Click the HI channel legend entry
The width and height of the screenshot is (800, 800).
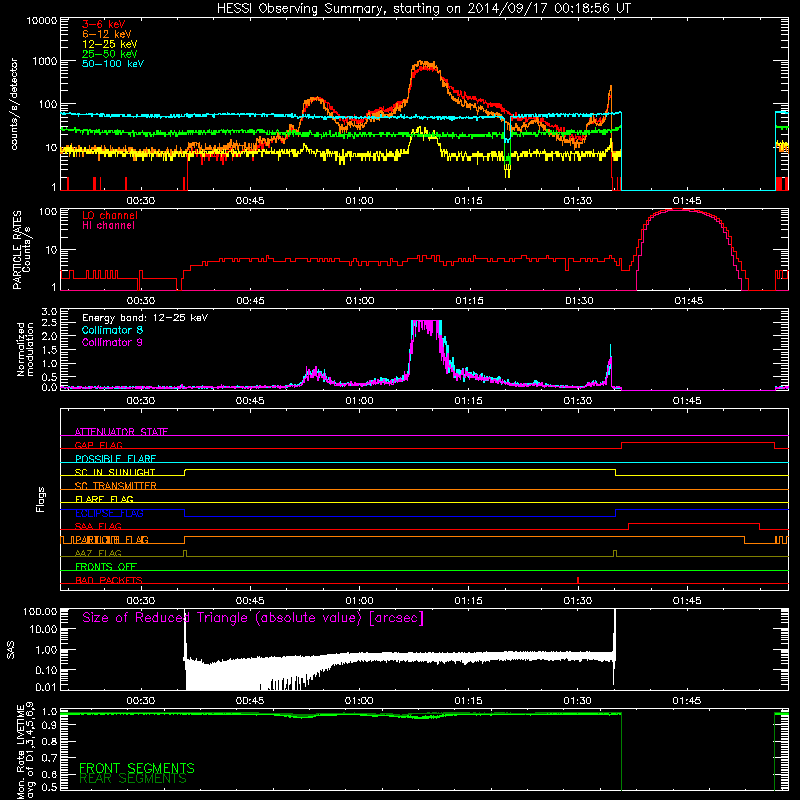(x=109, y=226)
